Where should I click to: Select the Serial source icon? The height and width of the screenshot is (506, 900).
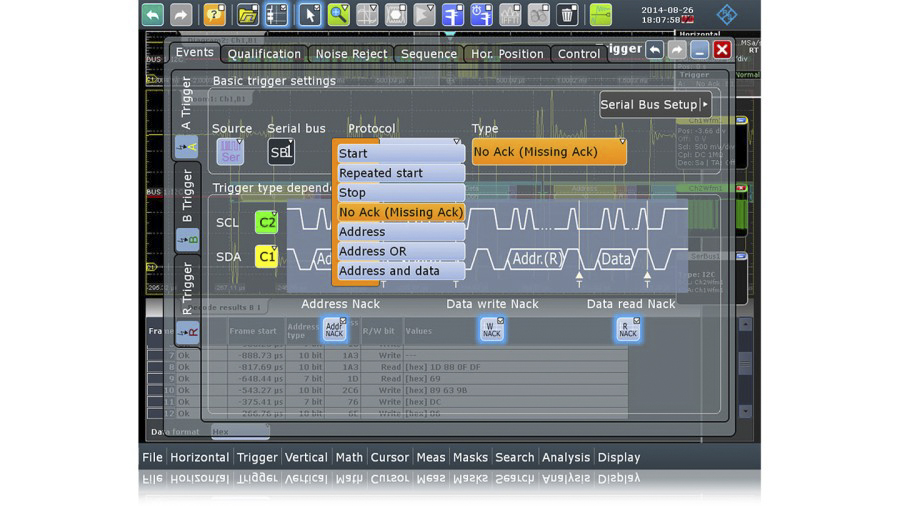(231, 152)
